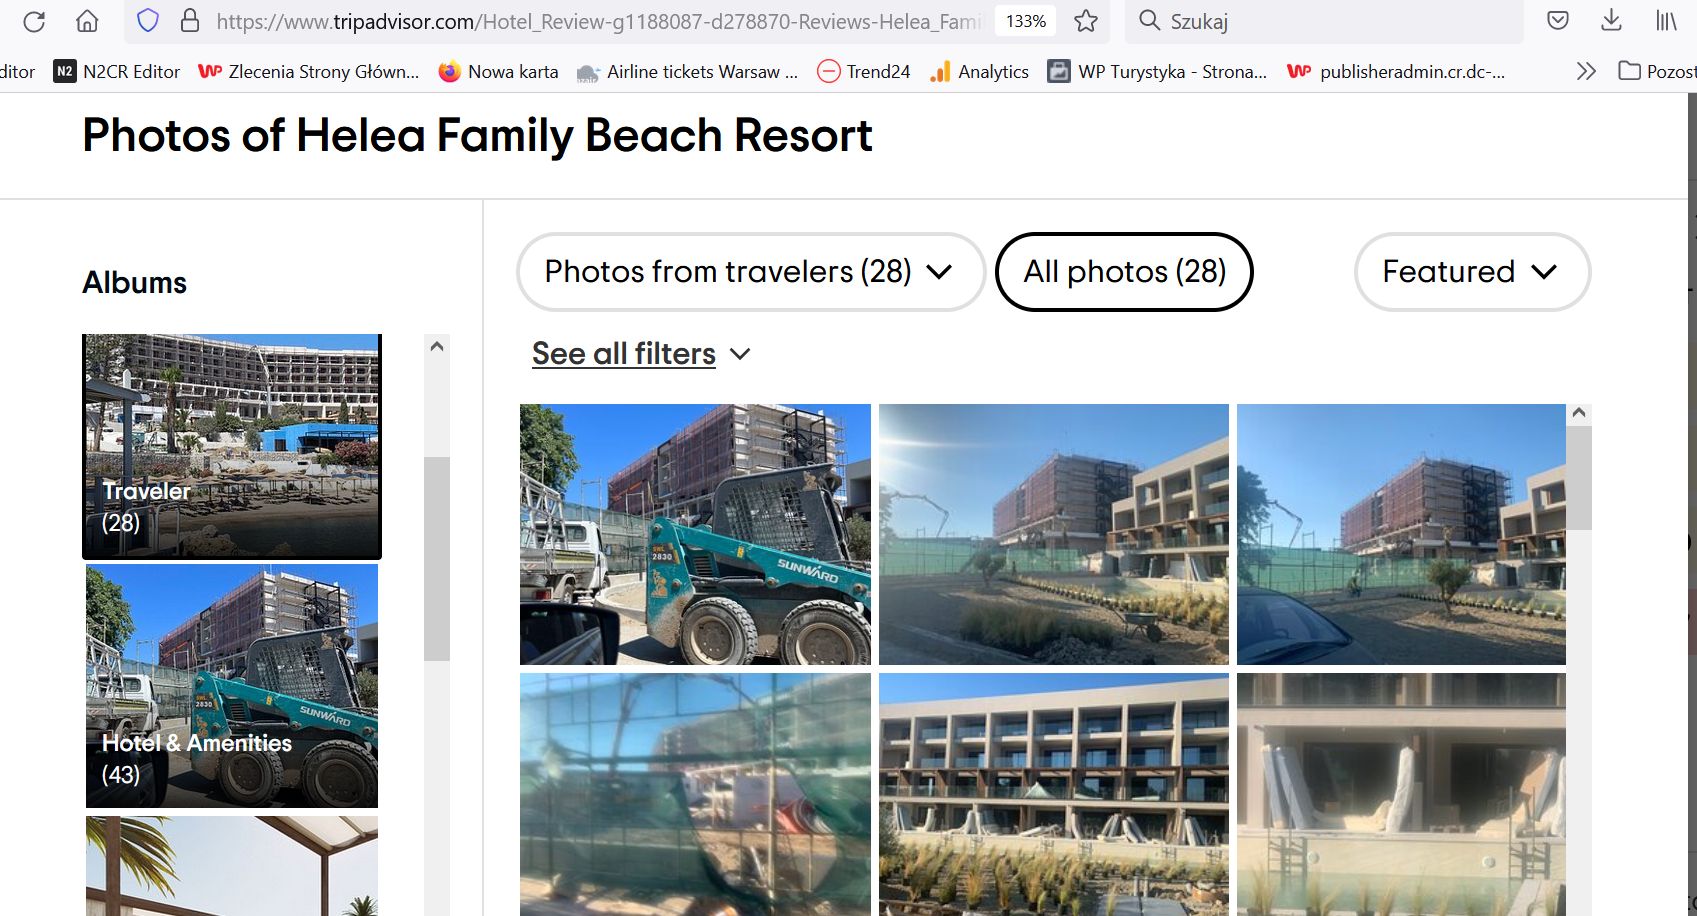Select the All photos (28) filter

pyautogui.click(x=1124, y=272)
